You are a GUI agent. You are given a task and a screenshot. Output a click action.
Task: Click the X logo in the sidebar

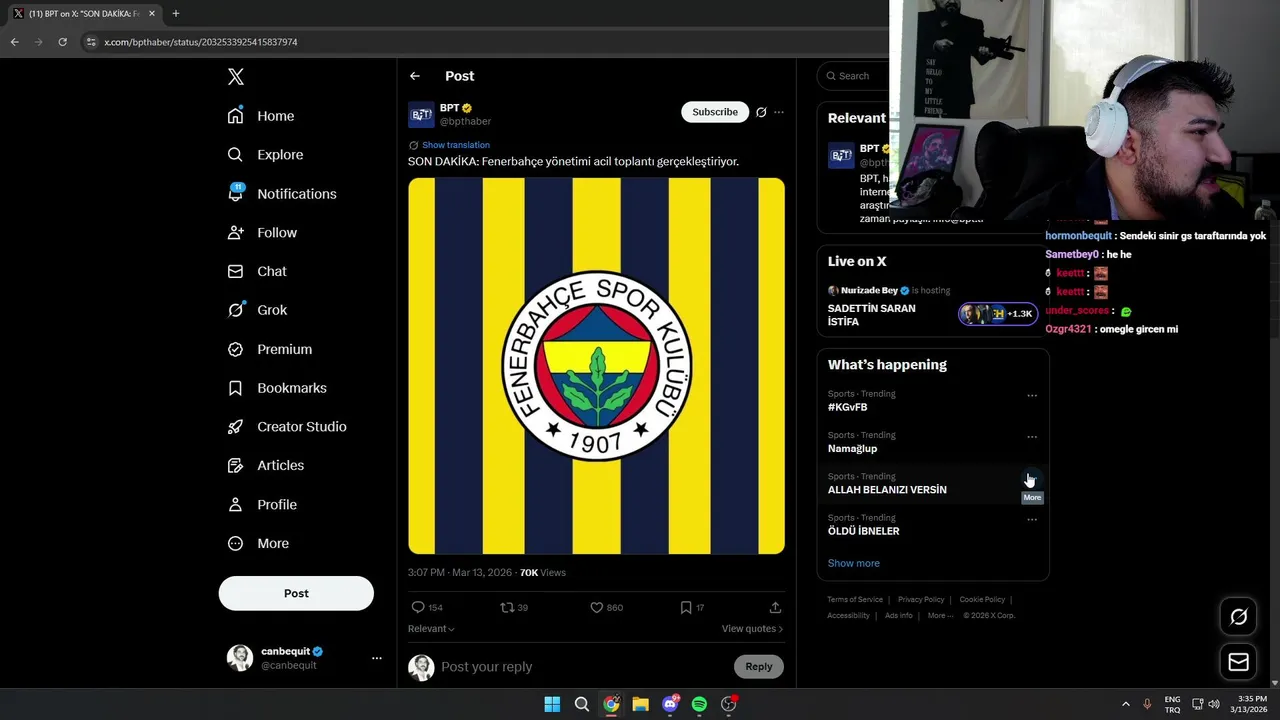[x=235, y=77]
